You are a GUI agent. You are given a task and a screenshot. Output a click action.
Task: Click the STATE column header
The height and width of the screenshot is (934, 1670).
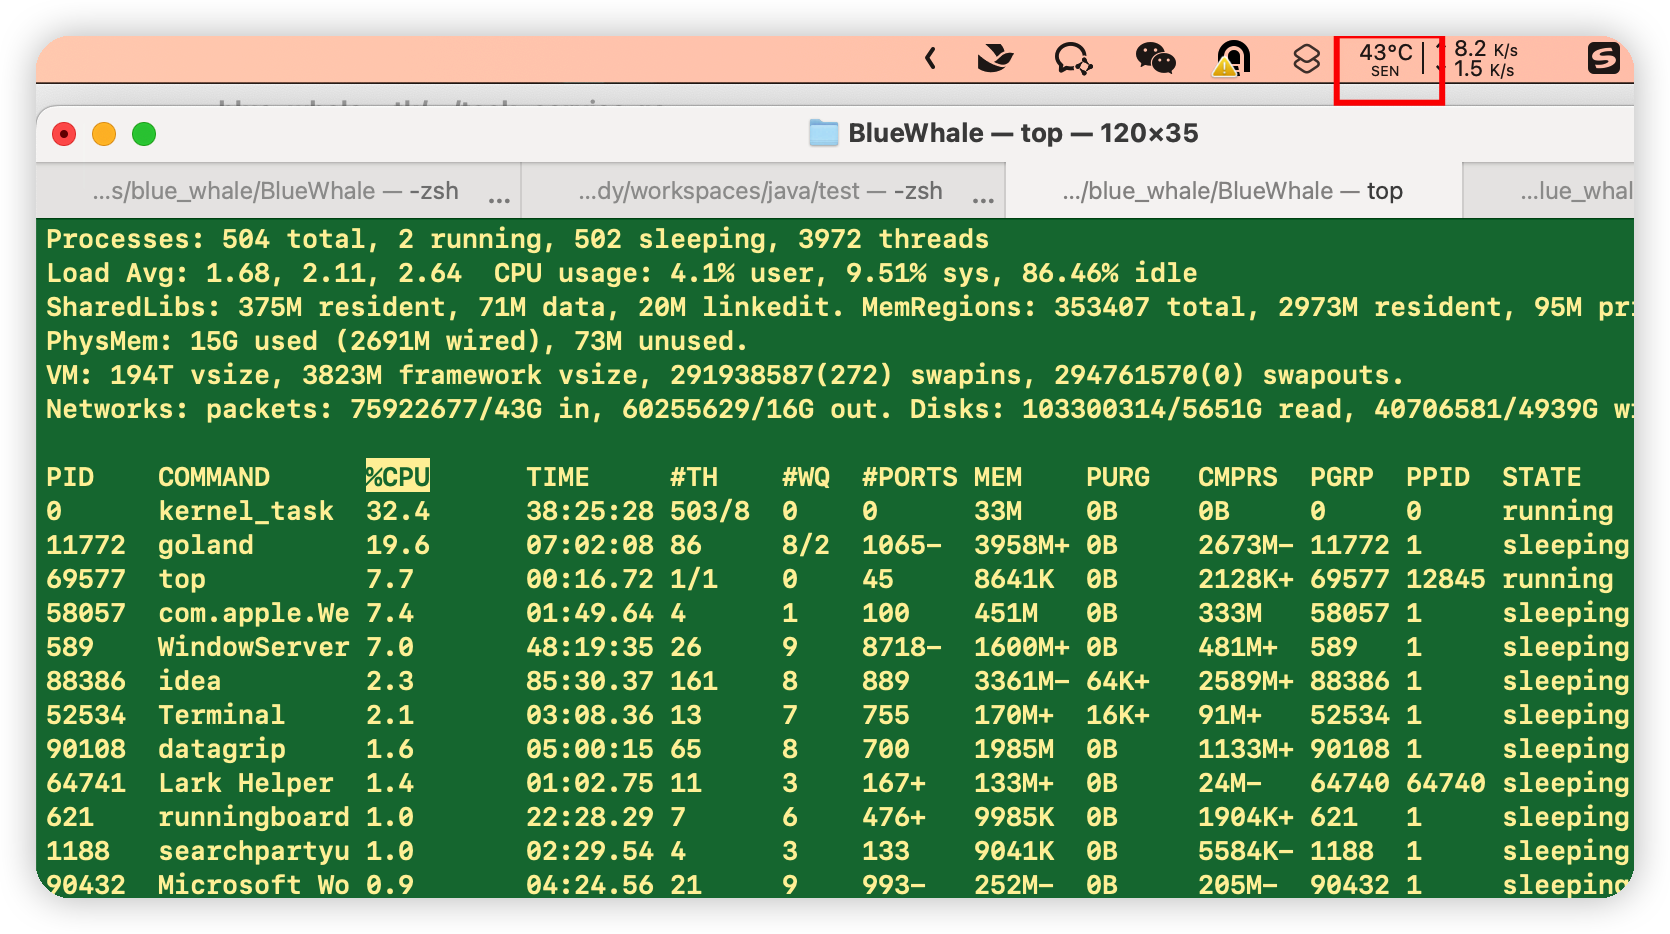[1542, 477]
